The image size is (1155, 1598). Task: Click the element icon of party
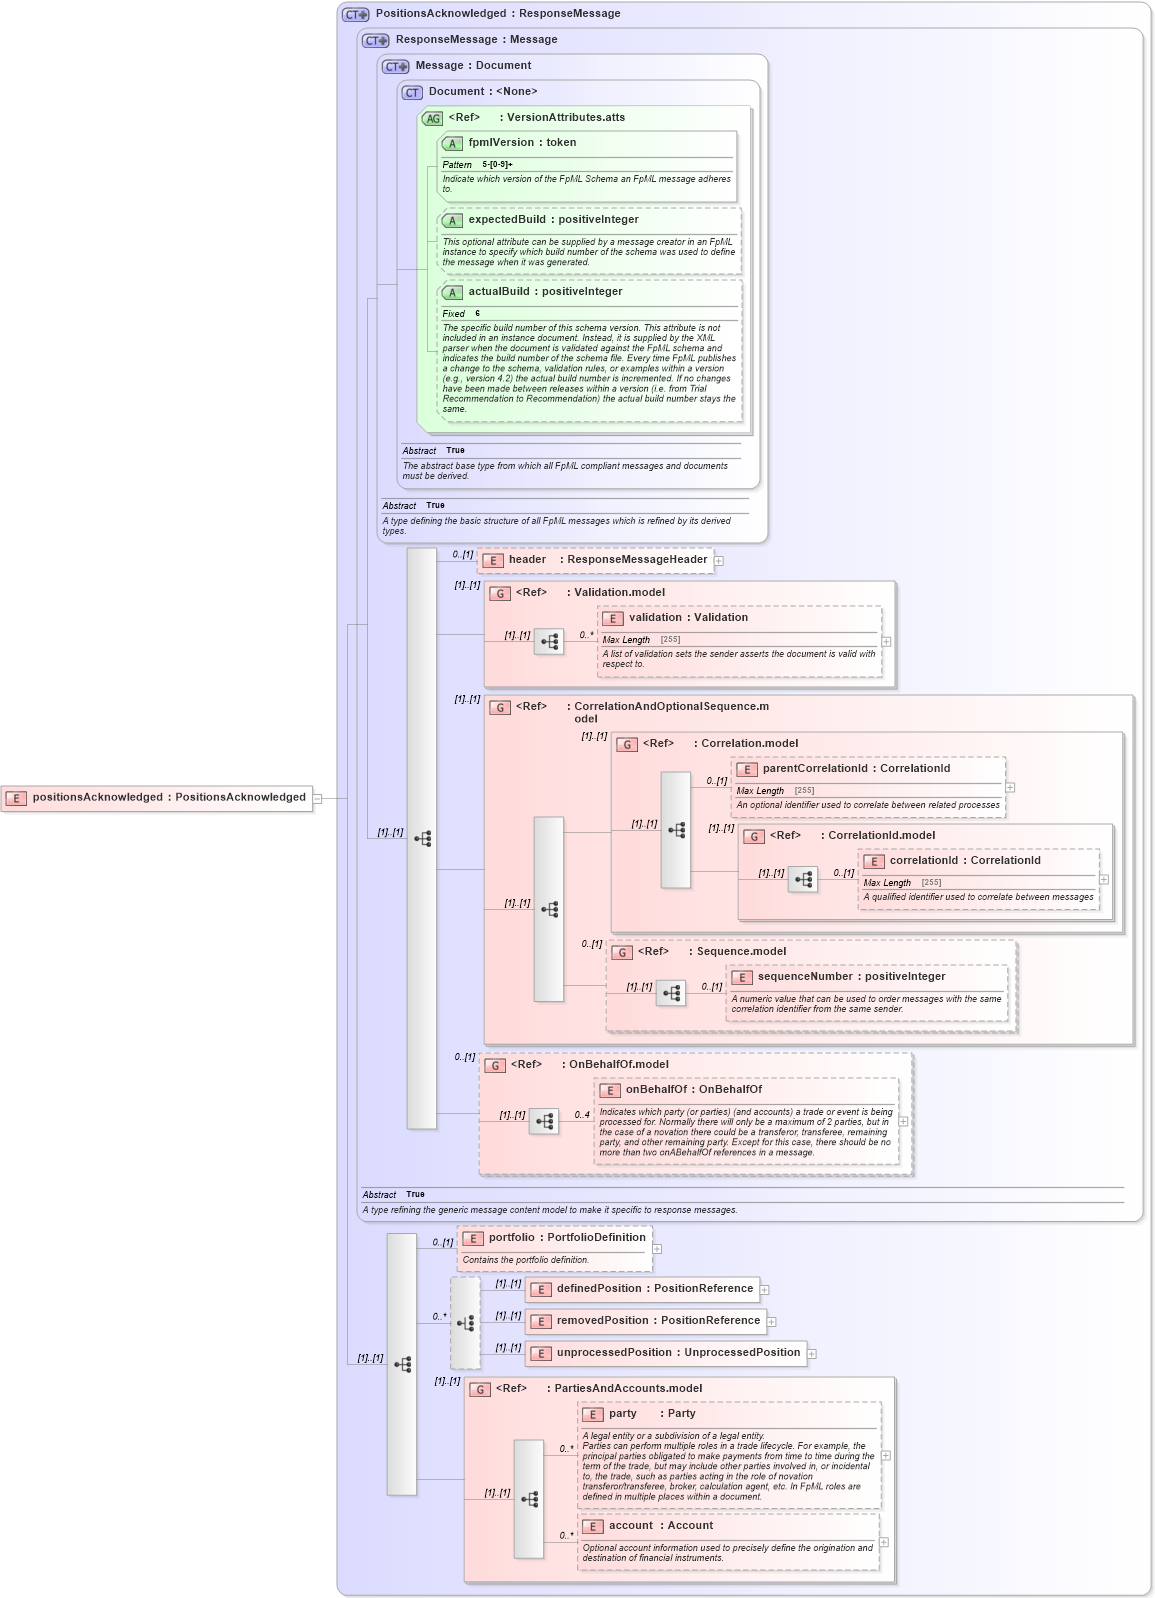click(593, 1415)
